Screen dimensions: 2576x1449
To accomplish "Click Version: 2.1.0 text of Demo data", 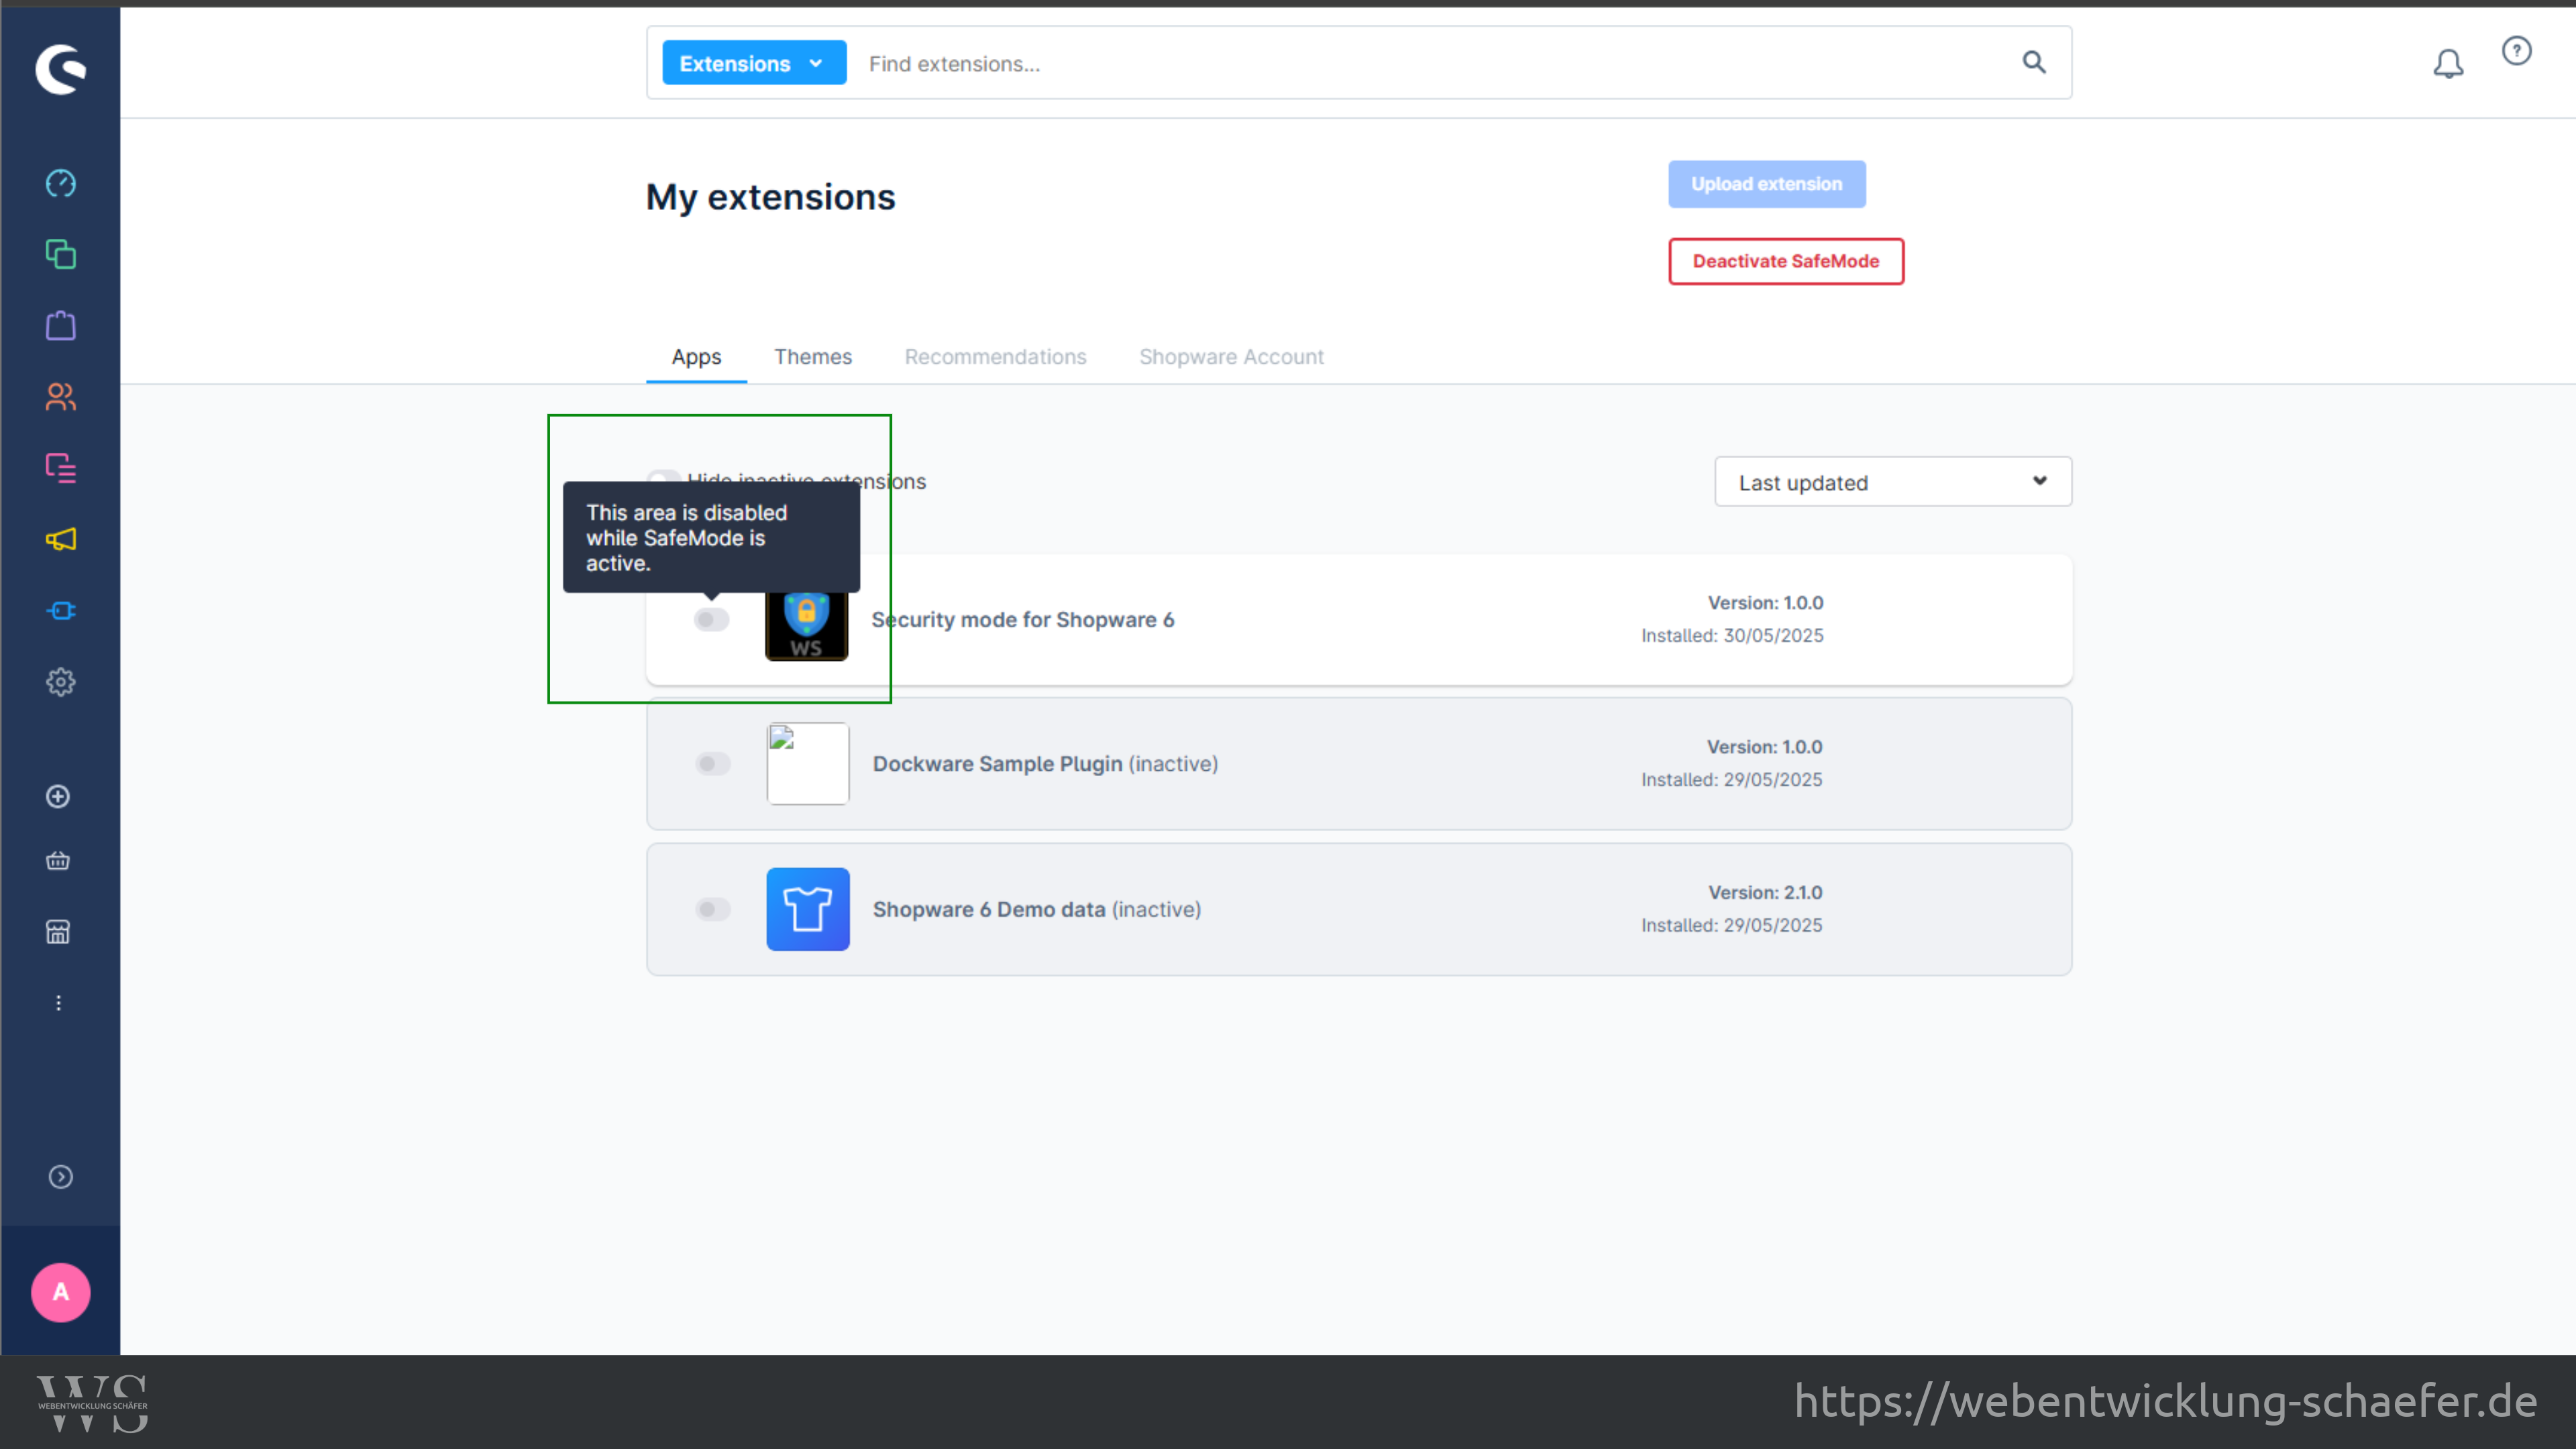I will pyautogui.click(x=1765, y=892).
